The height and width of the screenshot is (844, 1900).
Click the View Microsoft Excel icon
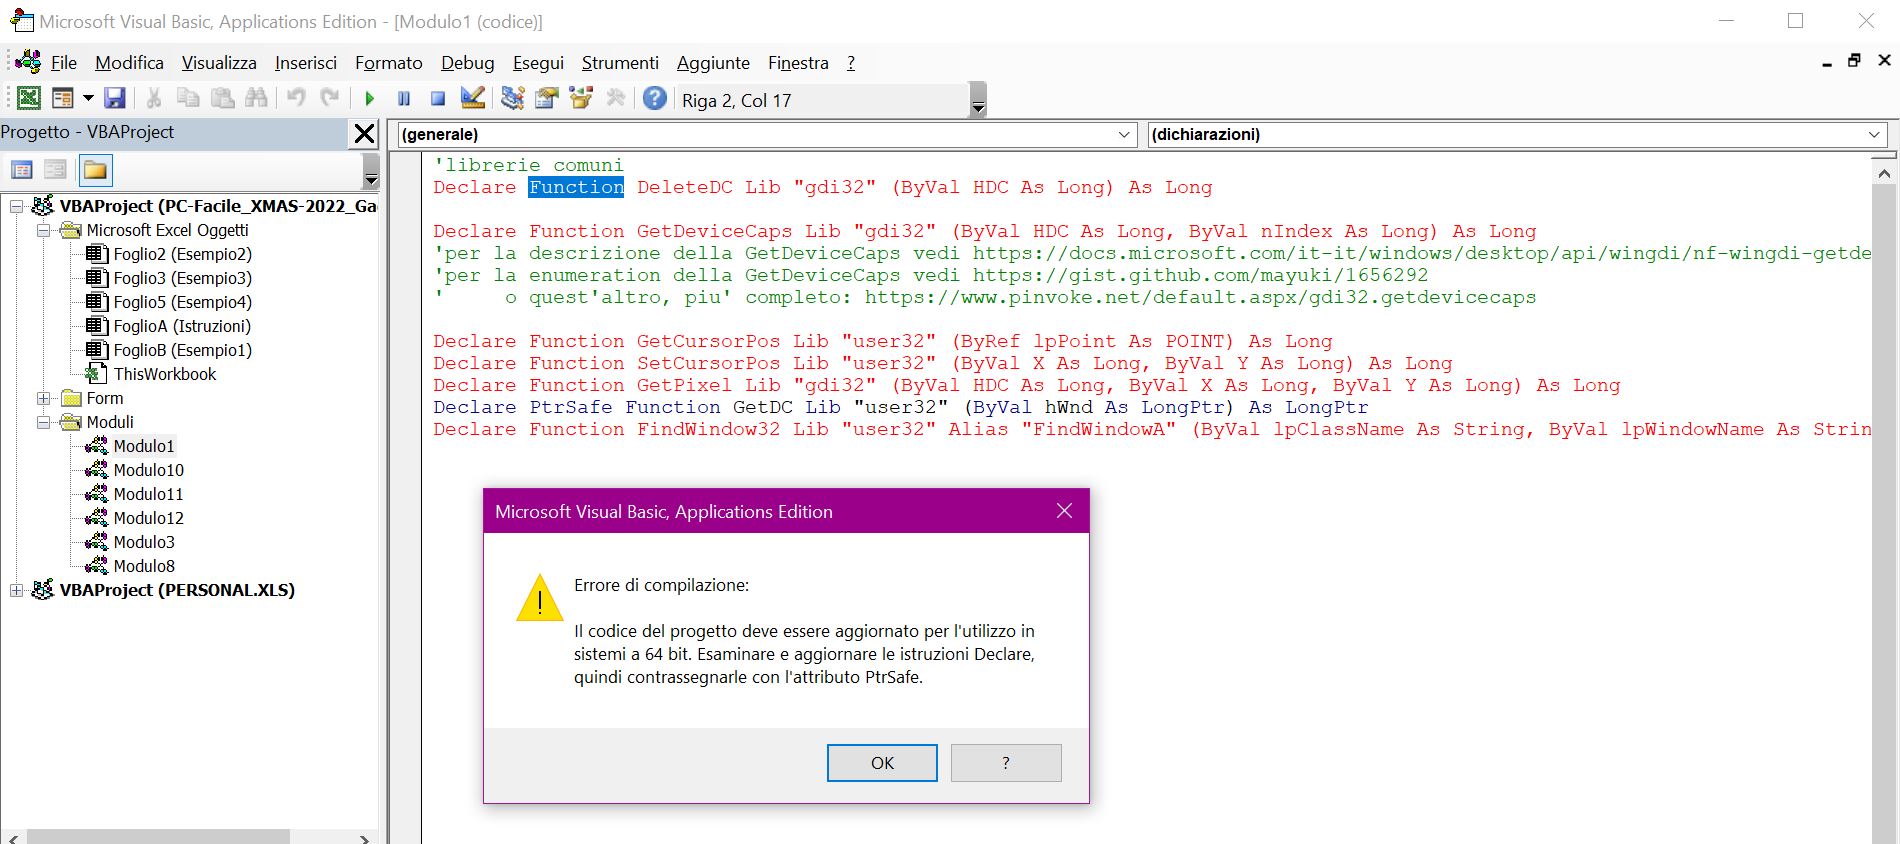tap(29, 98)
